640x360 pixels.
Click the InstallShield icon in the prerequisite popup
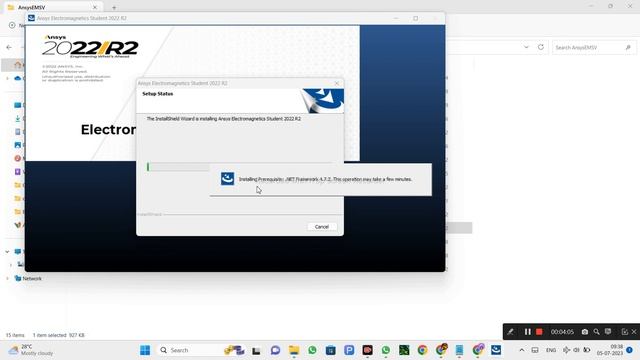[227, 179]
